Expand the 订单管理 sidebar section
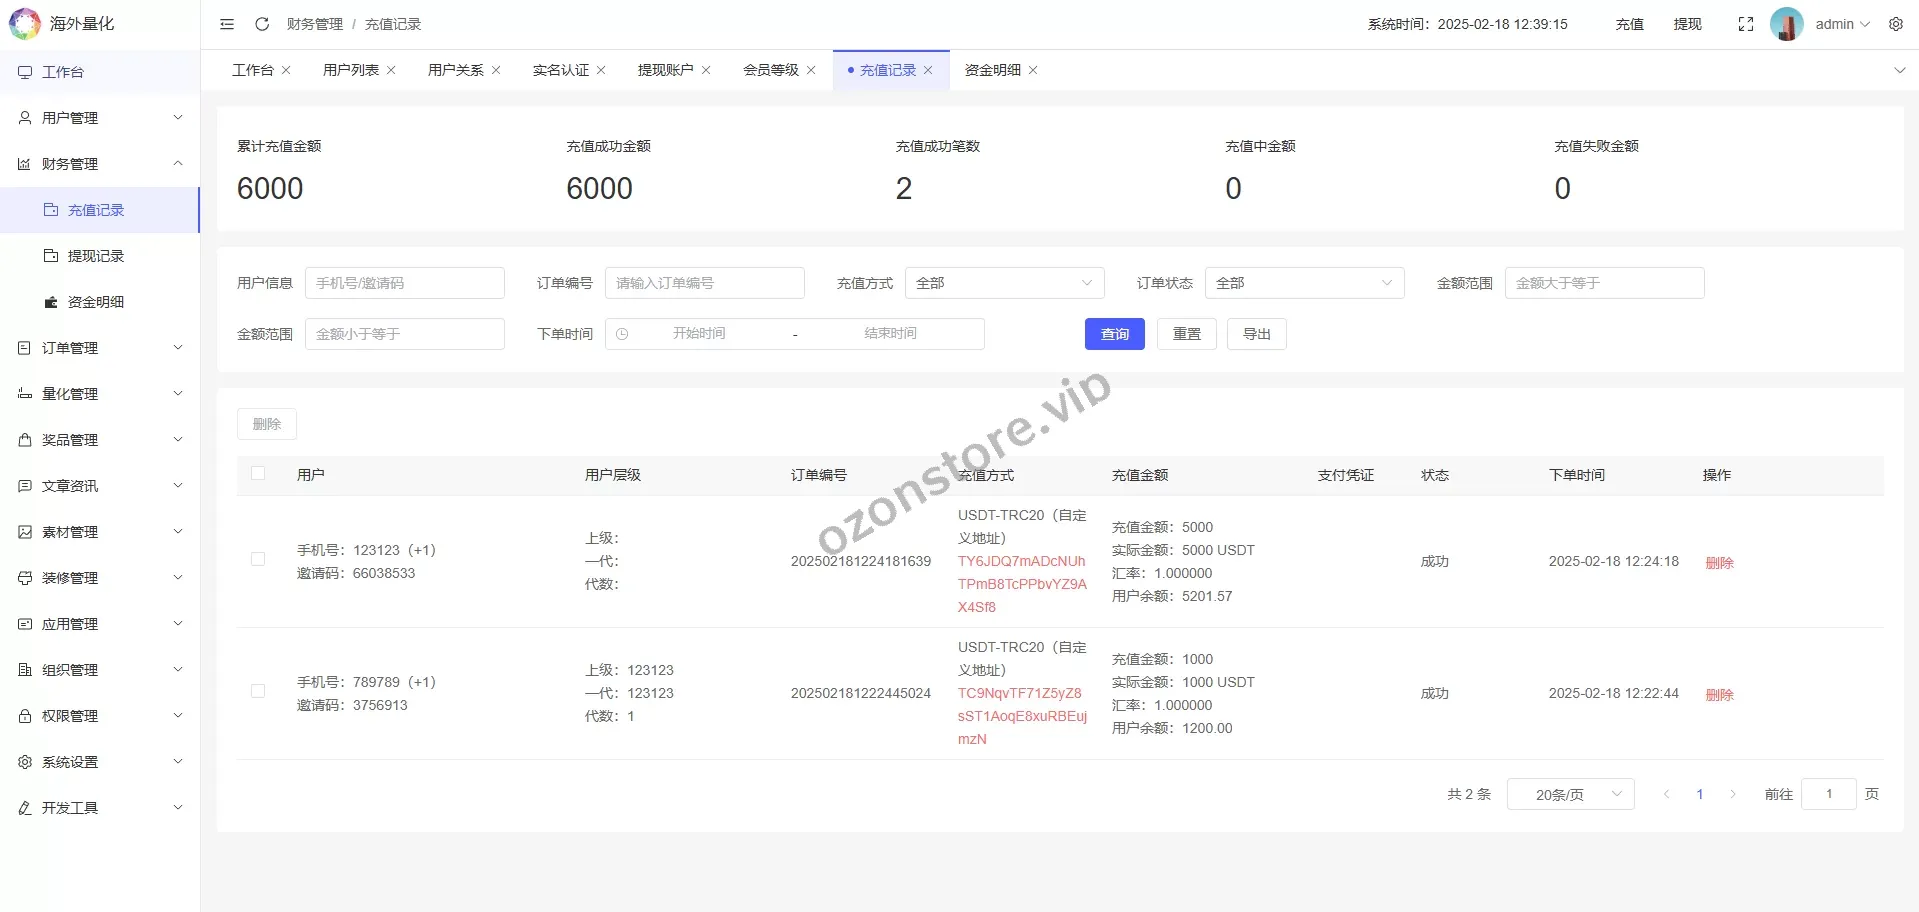 [x=100, y=348]
